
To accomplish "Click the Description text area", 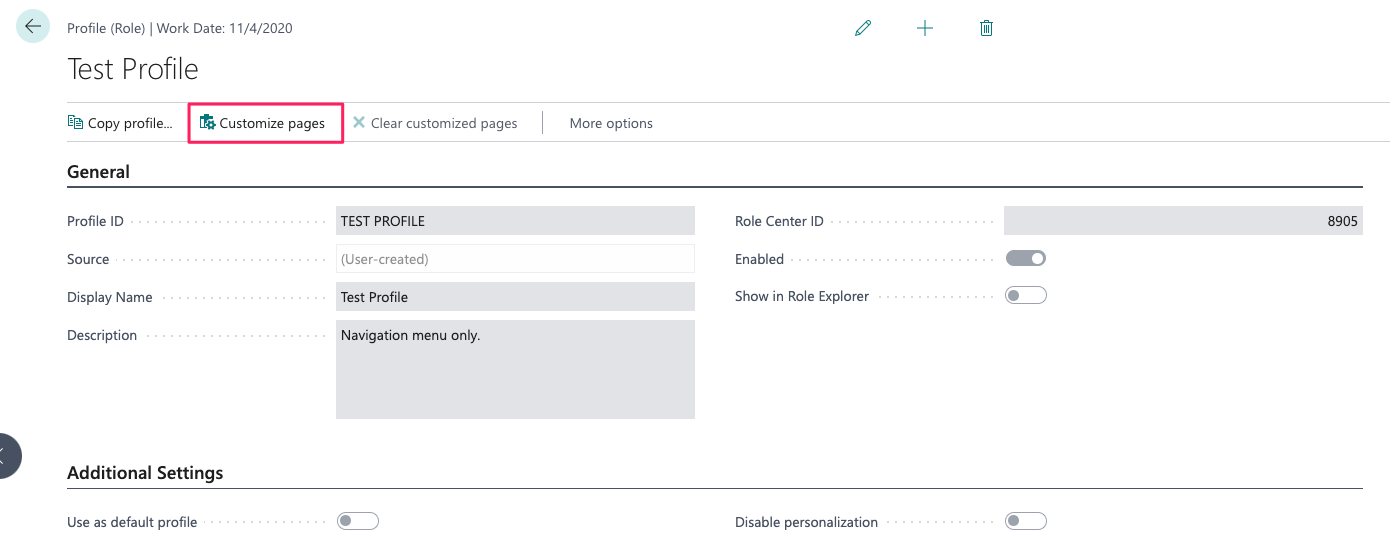I will tap(515, 369).
